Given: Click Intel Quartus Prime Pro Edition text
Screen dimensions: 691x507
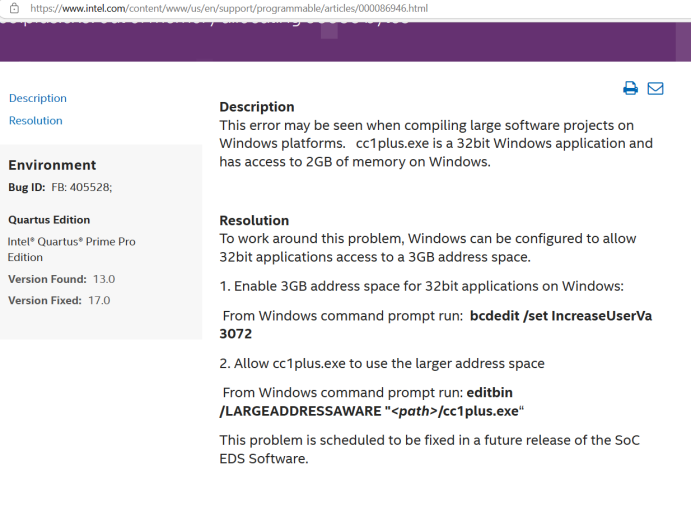Looking at the screenshot, I should coord(71,249).
